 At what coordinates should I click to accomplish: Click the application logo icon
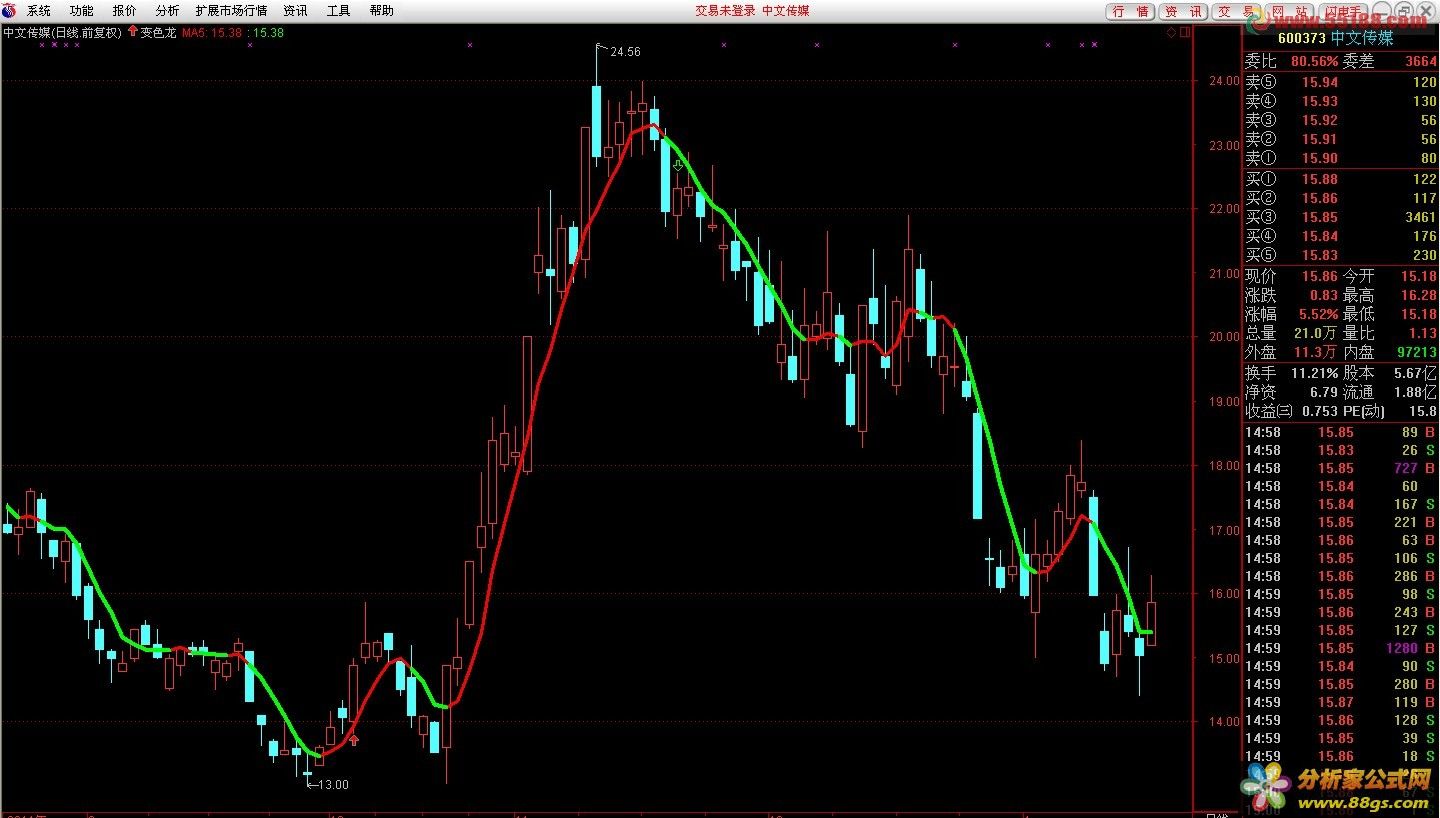point(9,10)
